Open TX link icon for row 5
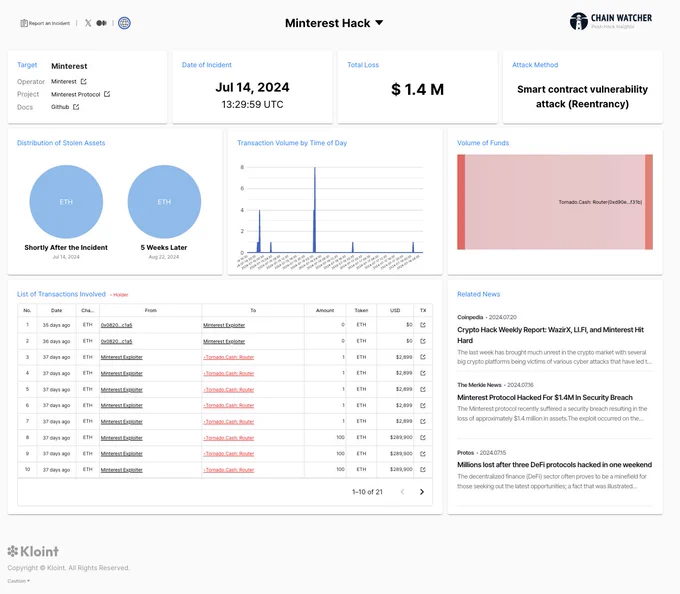Image resolution: width=680 pixels, height=594 pixels. click(x=423, y=389)
